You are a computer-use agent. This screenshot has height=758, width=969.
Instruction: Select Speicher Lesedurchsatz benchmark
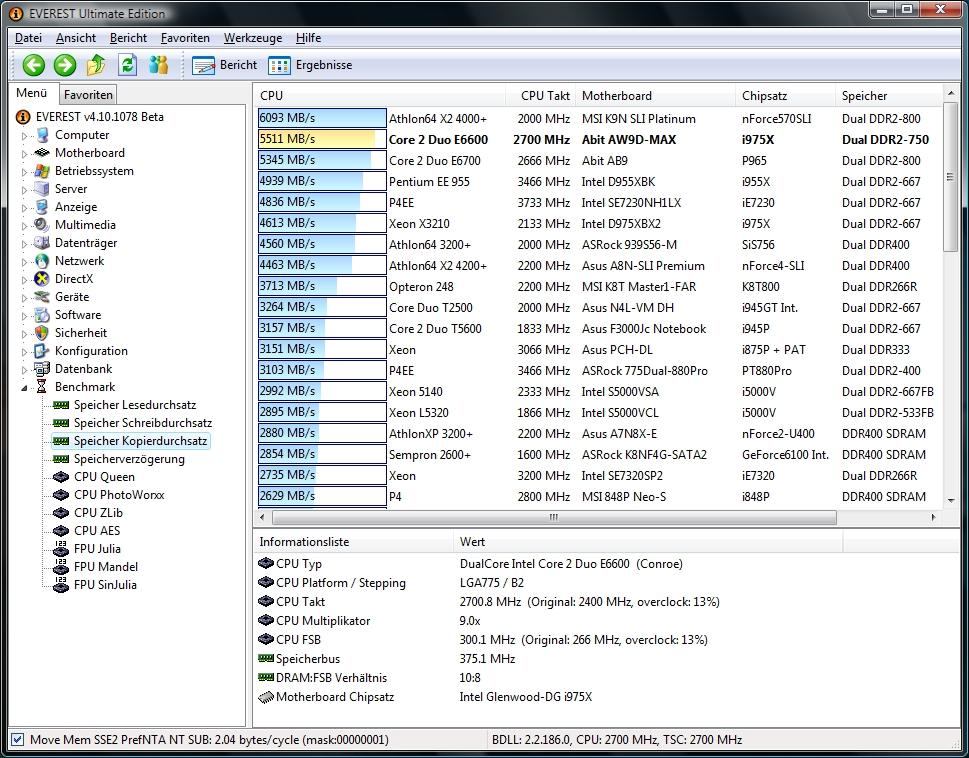[x=135, y=405]
